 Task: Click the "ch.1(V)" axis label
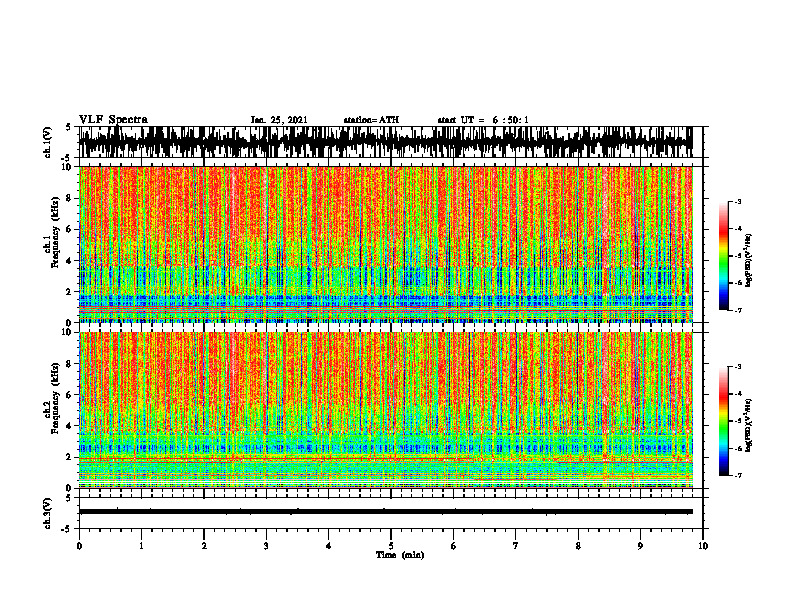coord(48,142)
